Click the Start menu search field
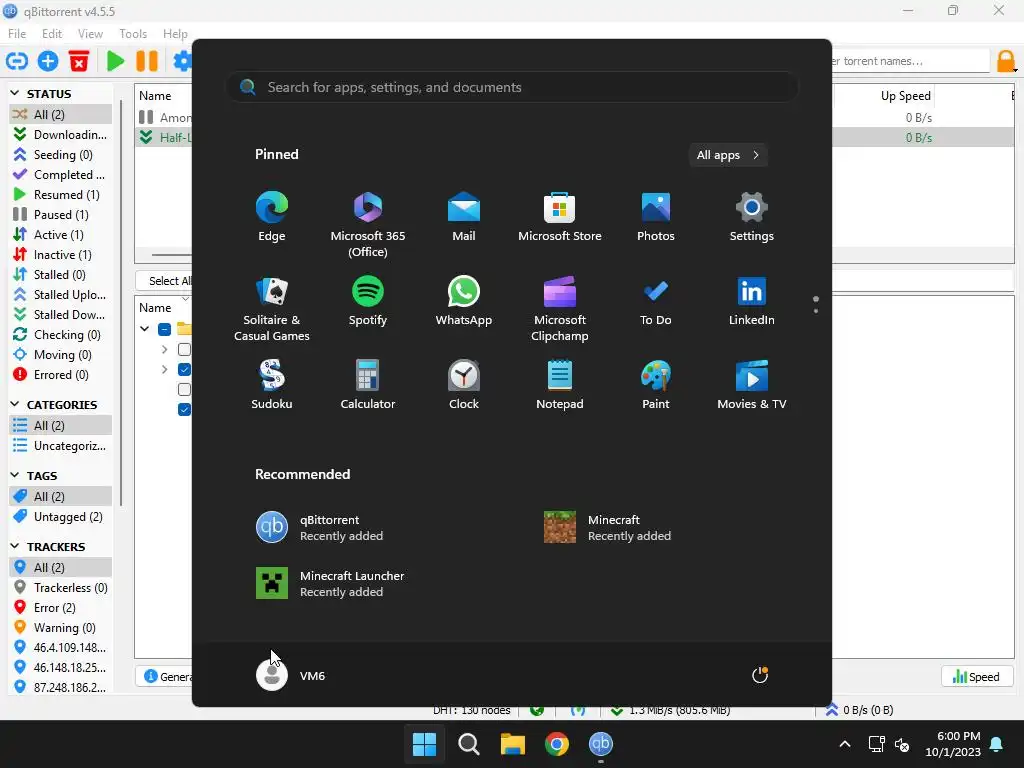1024x768 pixels. pos(512,88)
